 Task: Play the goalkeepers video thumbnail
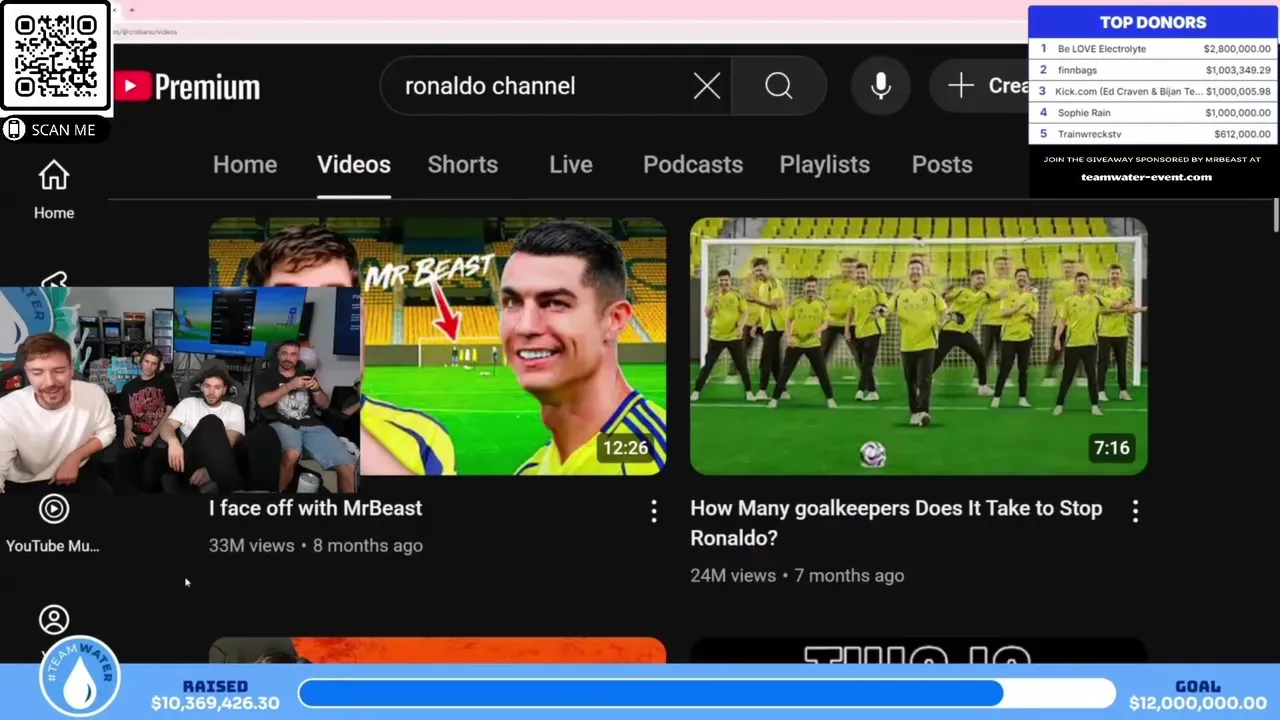[918, 346]
